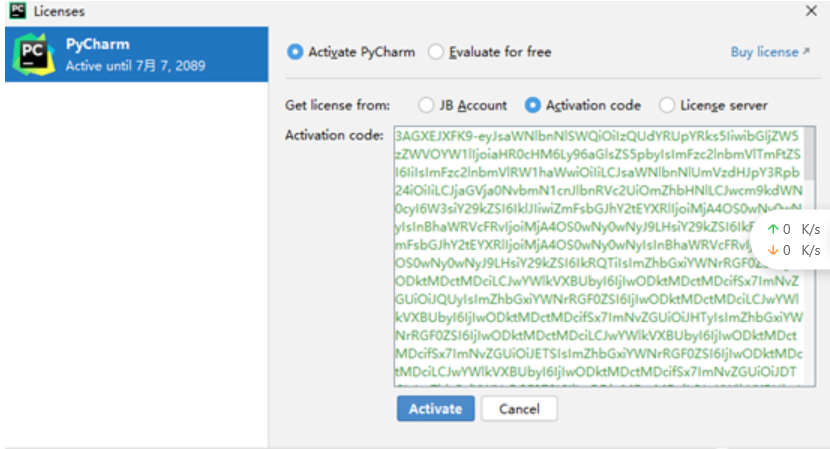This screenshot has height=449, width=830.
Task: Click the PyCharm logo in the title bar
Action: [17, 11]
